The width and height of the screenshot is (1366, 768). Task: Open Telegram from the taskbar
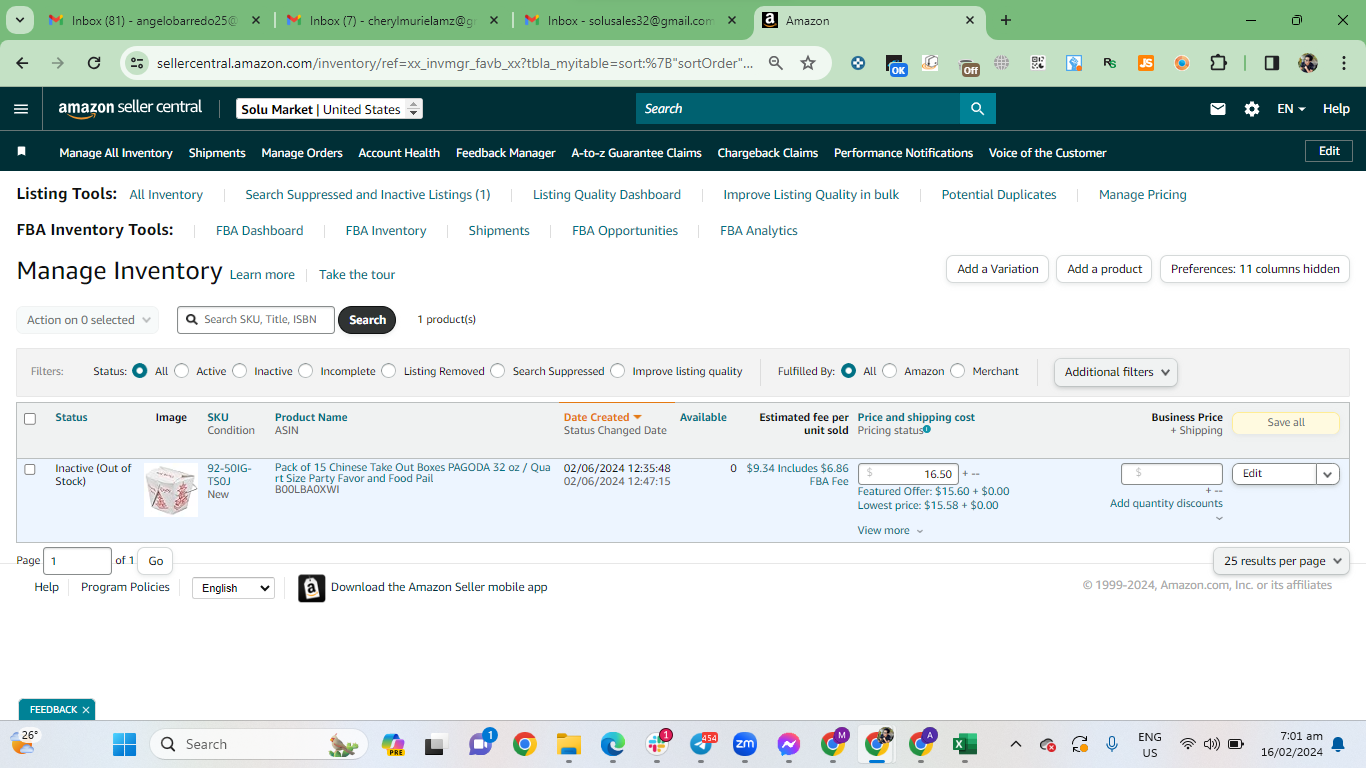pos(701,744)
